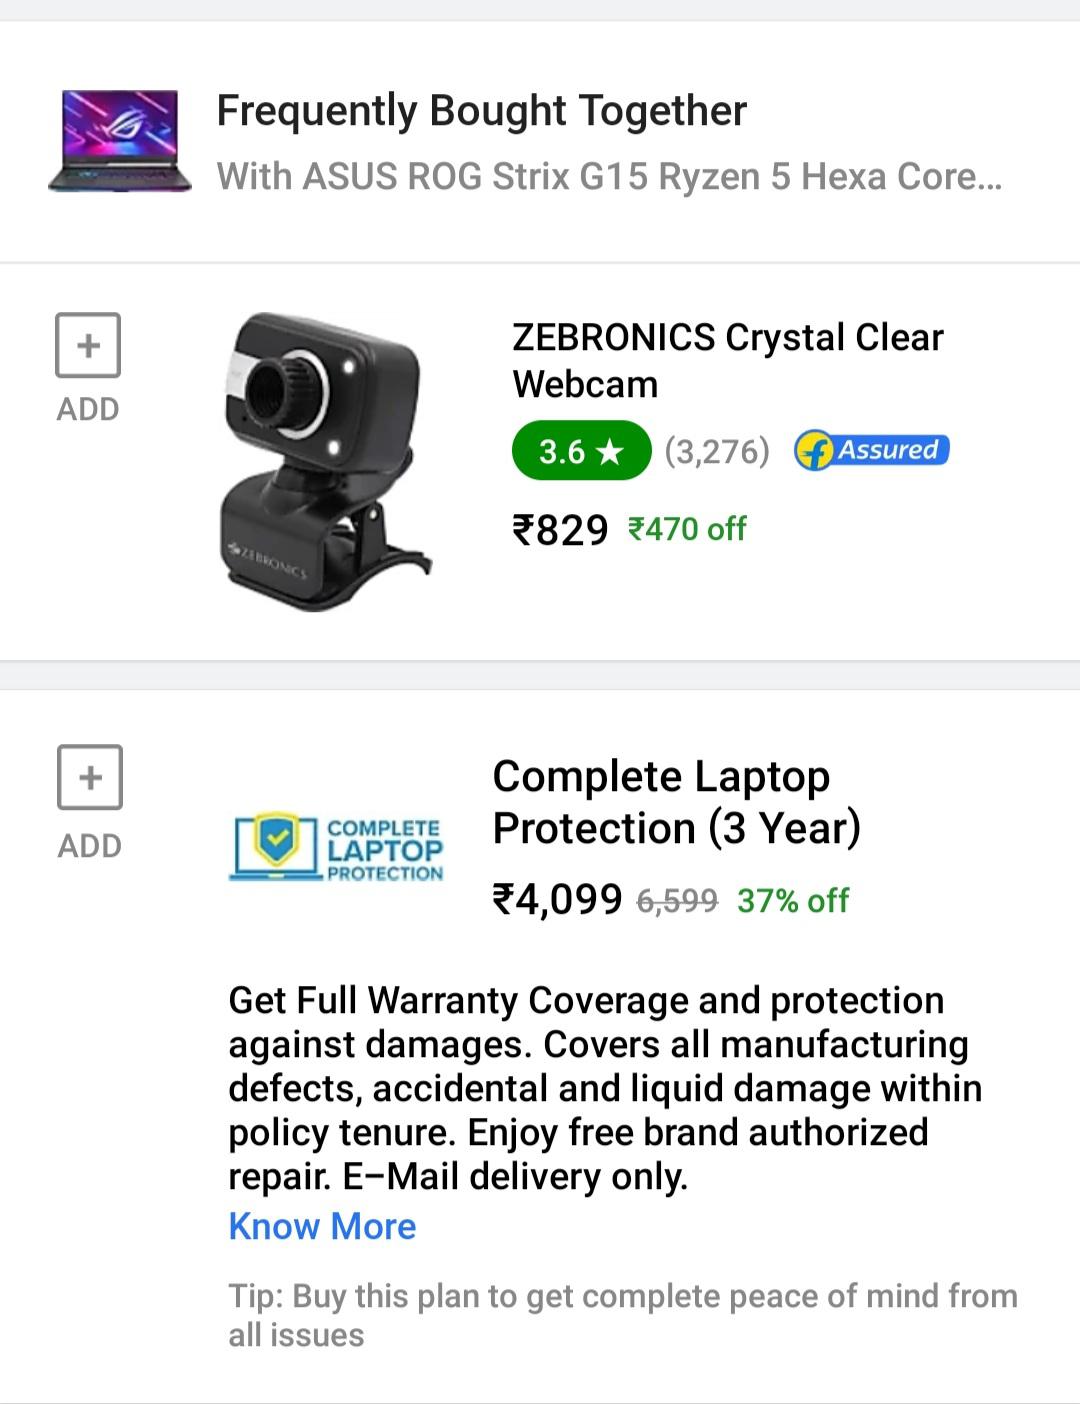
Task: Click the ASUS ROG Strix laptop thumbnail
Action: tap(120, 142)
